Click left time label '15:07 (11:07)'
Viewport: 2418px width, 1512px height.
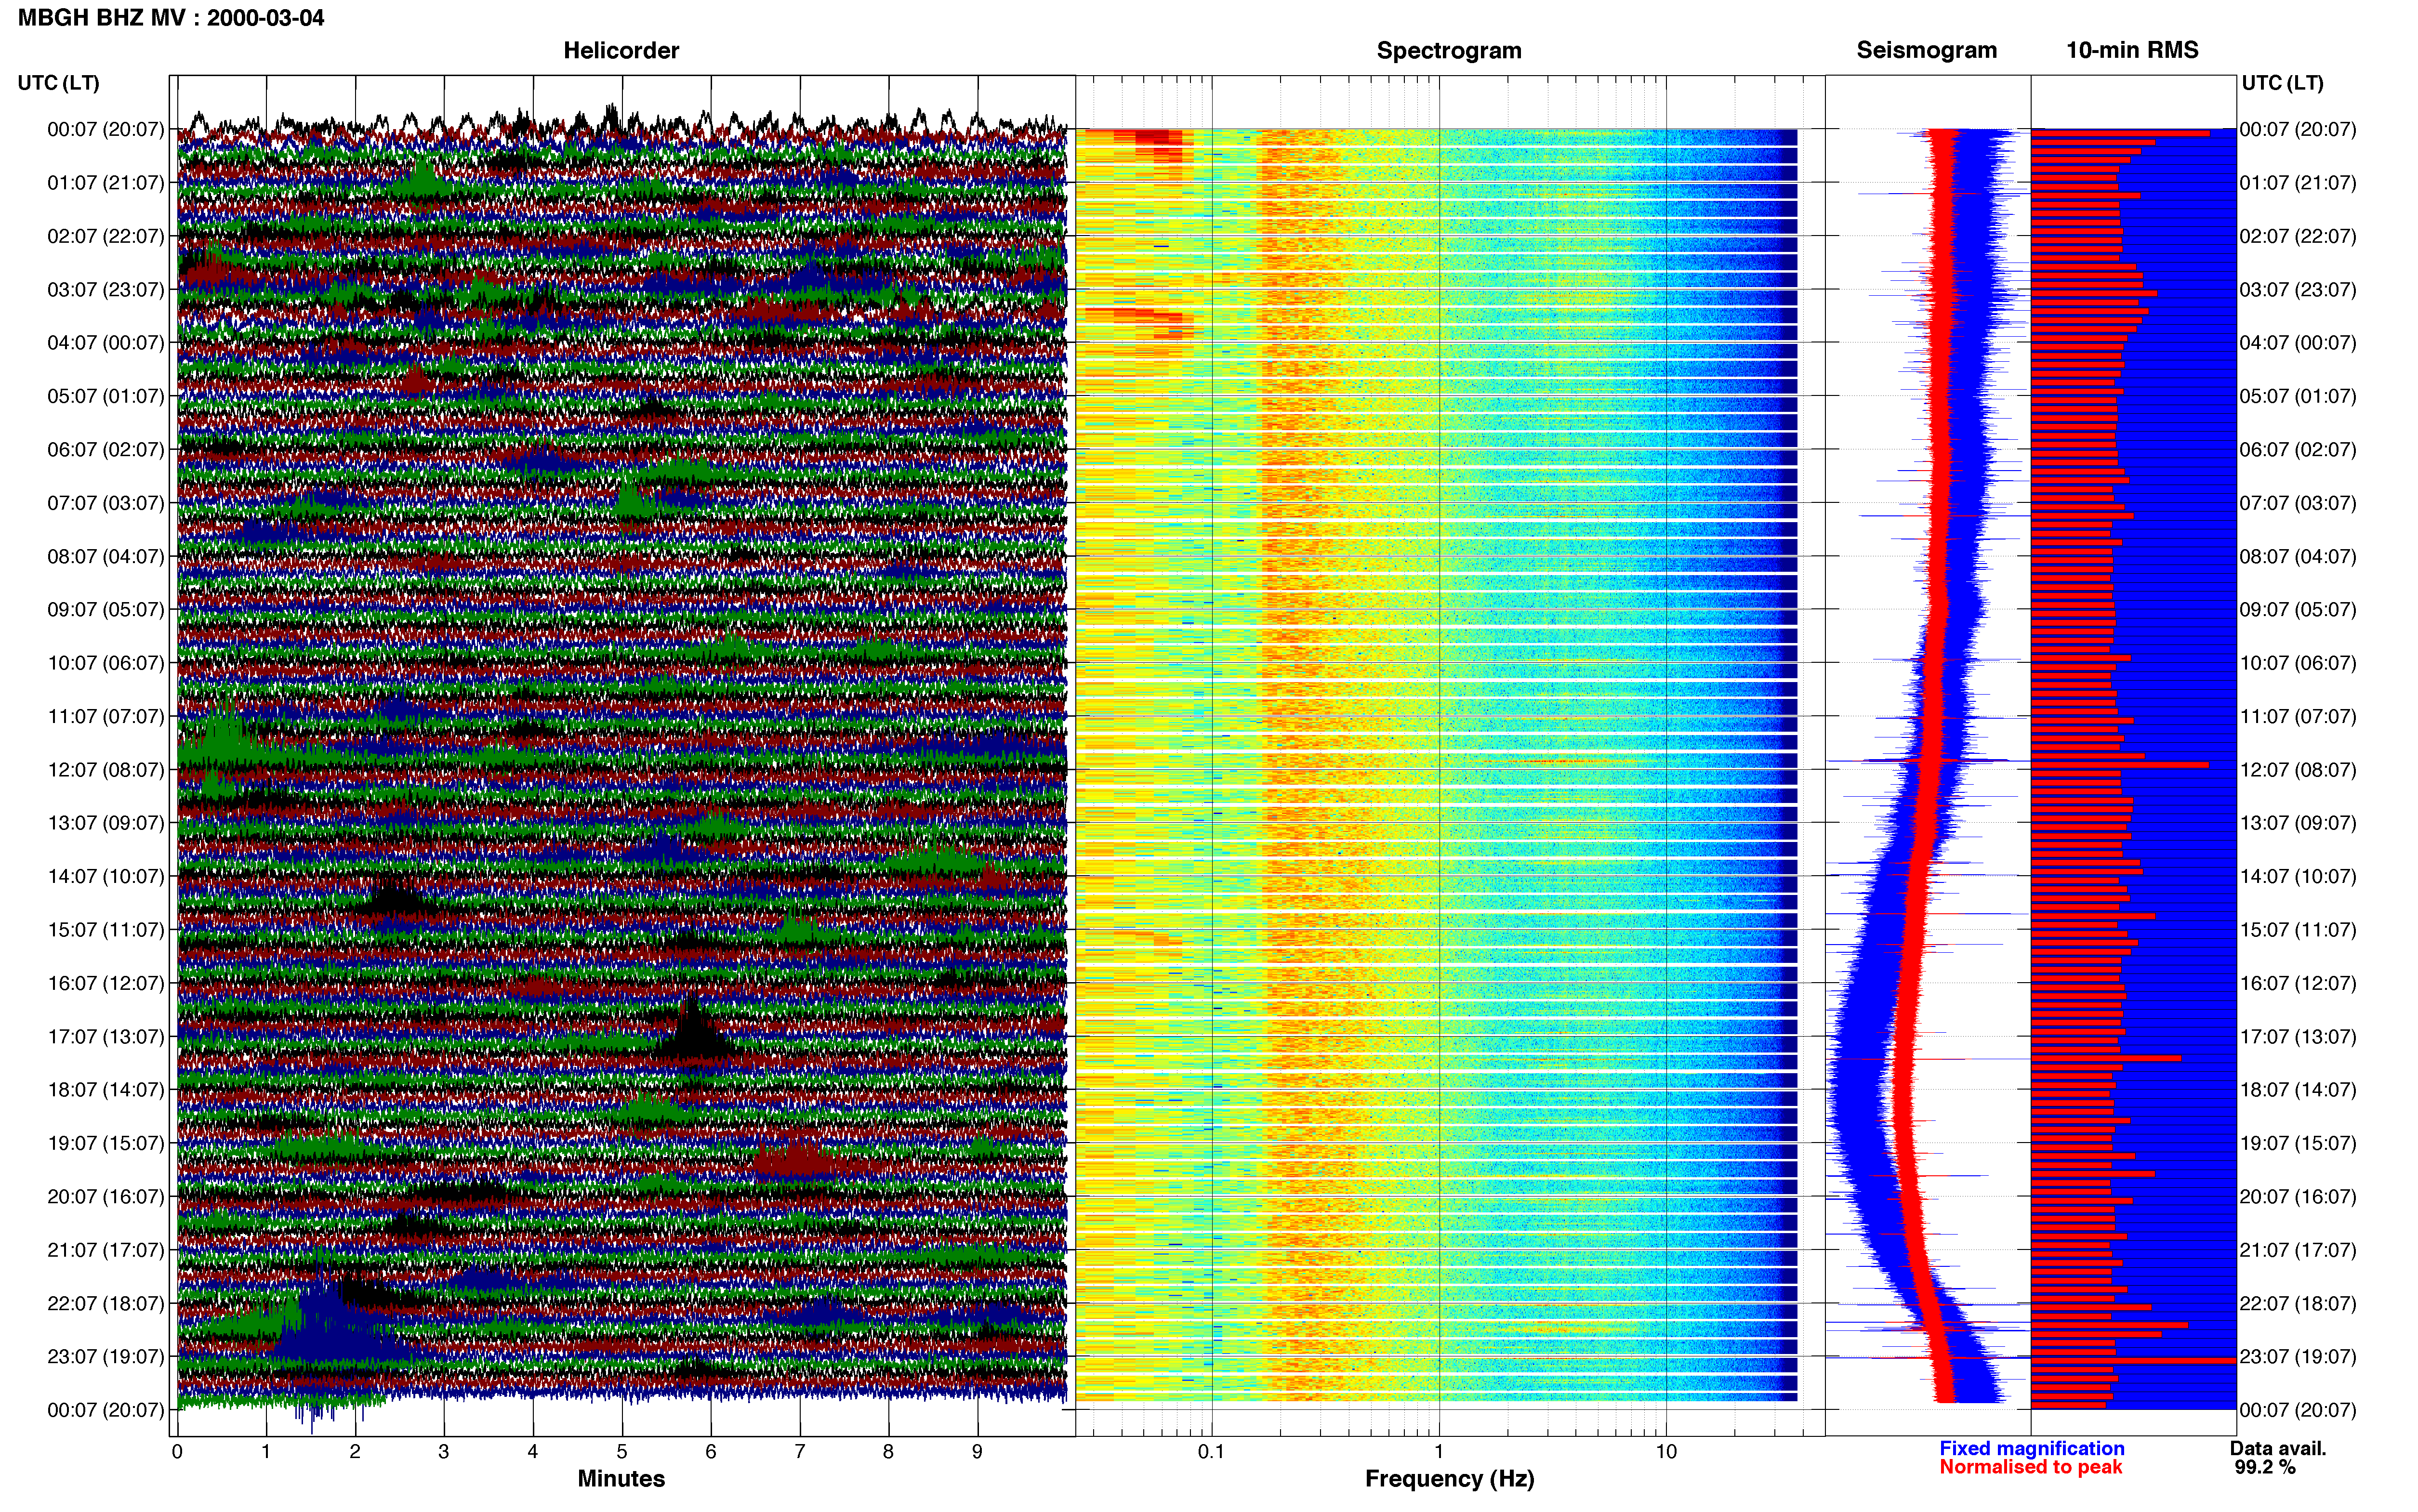(105, 930)
